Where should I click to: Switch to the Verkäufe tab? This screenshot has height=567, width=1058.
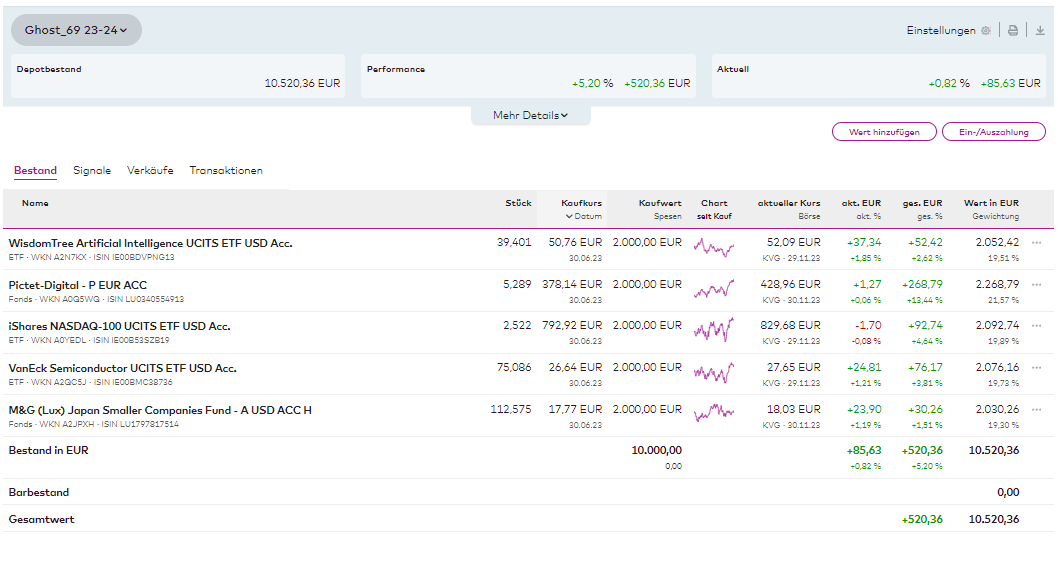(150, 171)
